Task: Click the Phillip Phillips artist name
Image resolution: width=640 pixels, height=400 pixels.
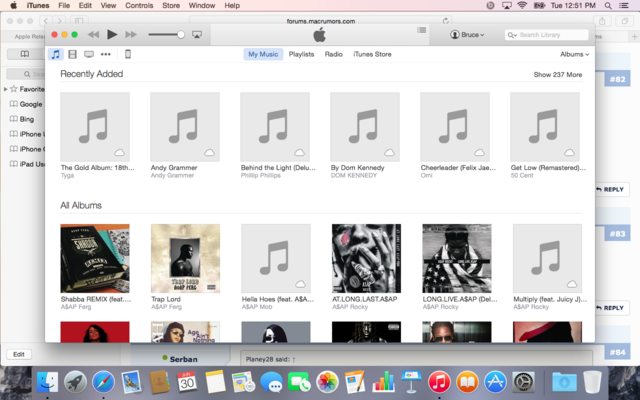Action: click(260, 176)
